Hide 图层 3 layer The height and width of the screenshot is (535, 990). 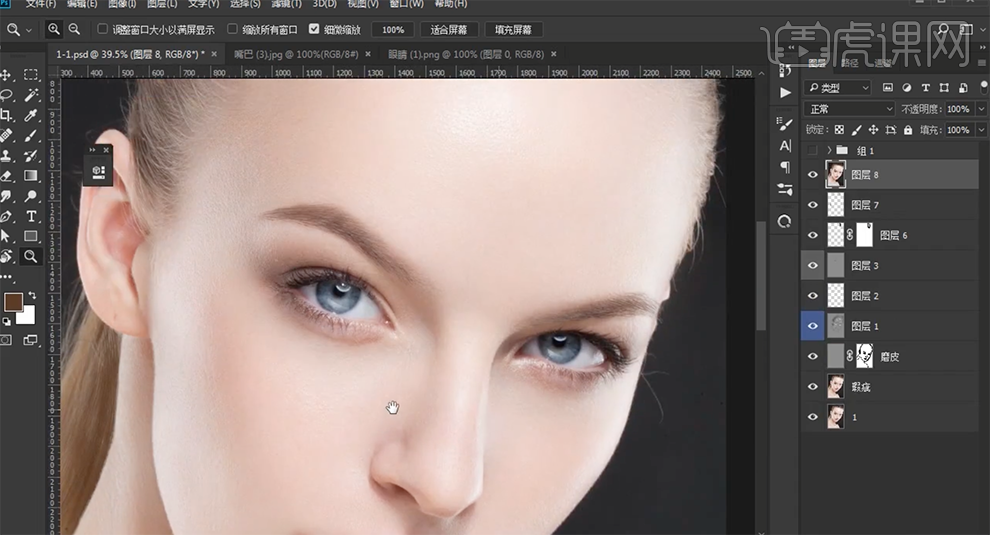813,265
